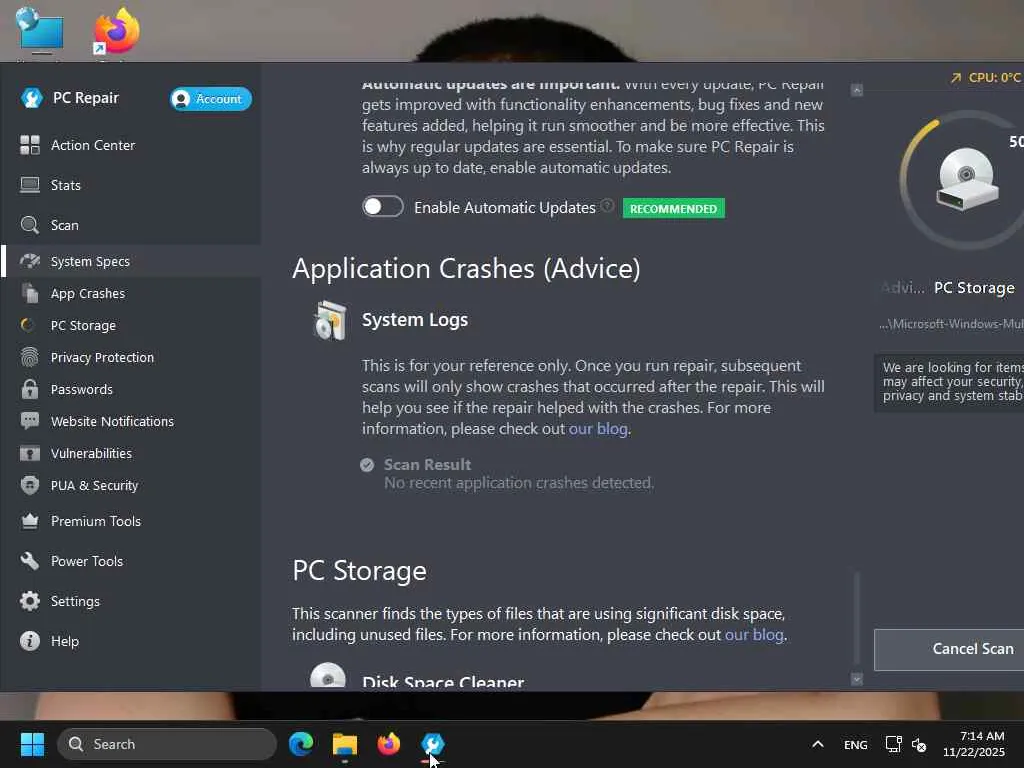Click the CPU temperature indicator
Image resolution: width=1024 pixels, height=768 pixels.
[x=986, y=77]
